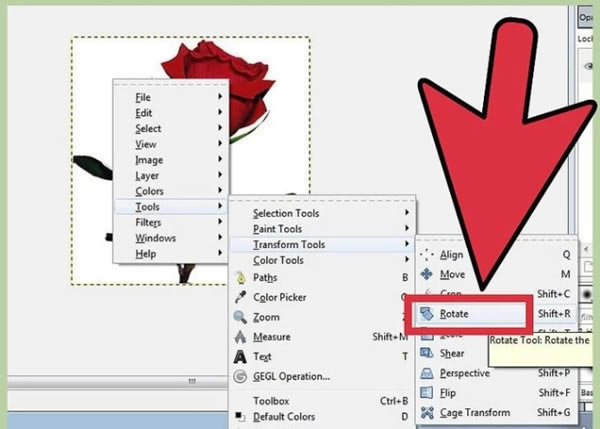Expand the Paint Tools submenu arrow
Image resolution: width=600 pixels, height=429 pixels.
coord(407,228)
